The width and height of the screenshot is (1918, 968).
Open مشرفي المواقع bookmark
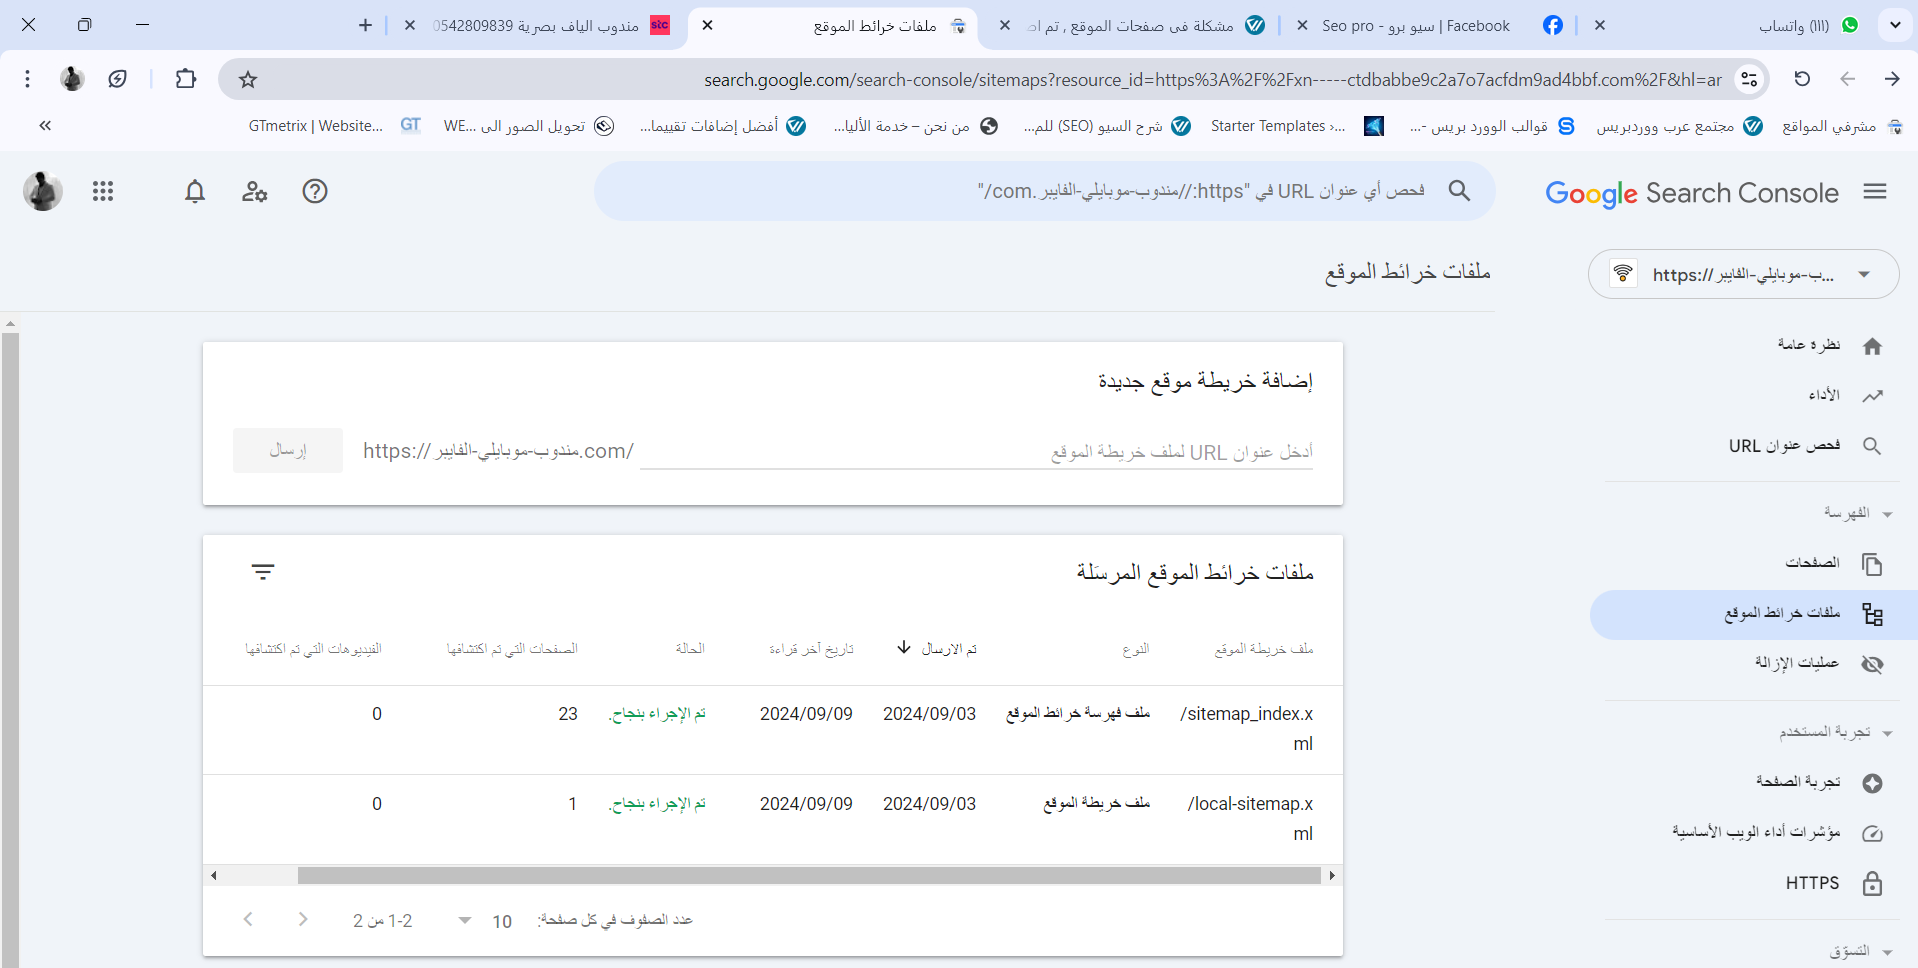(1842, 126)
